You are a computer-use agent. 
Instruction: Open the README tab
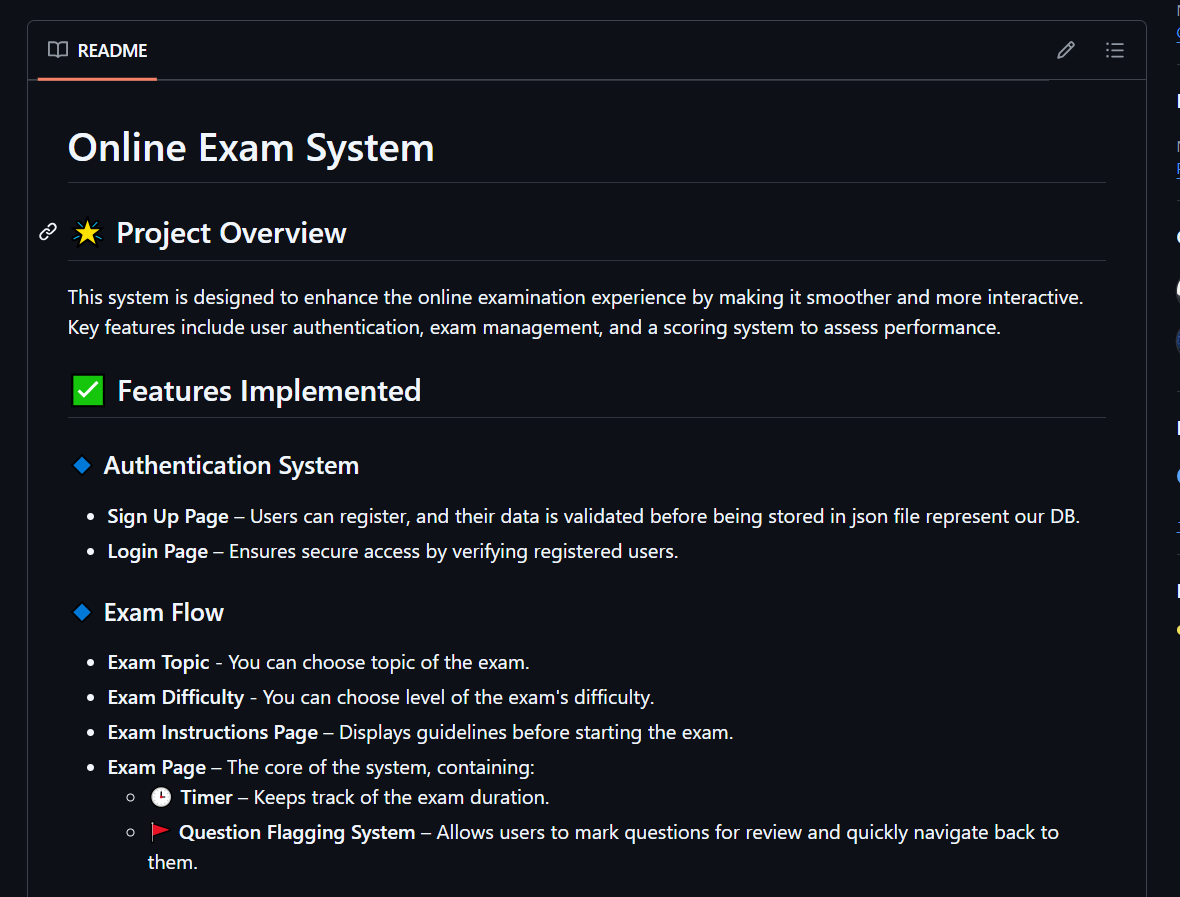pos(97,50)
